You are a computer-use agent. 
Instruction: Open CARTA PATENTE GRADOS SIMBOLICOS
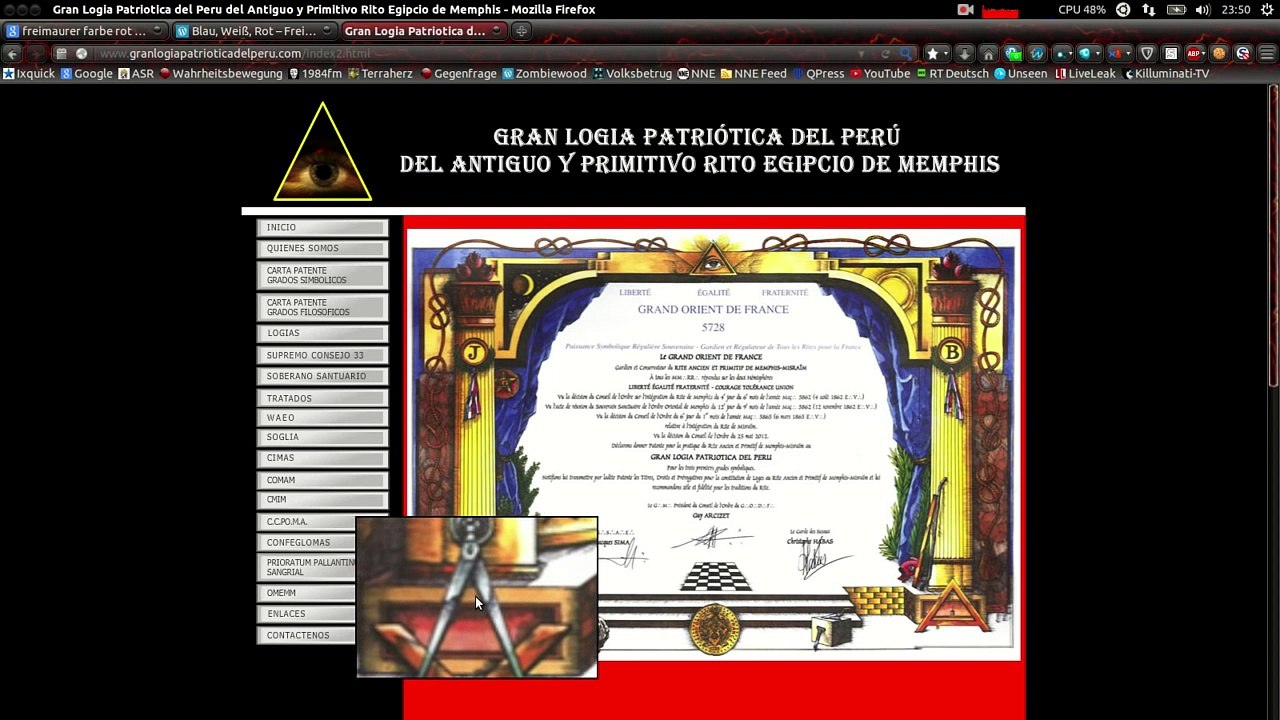[x=322, y=276]
